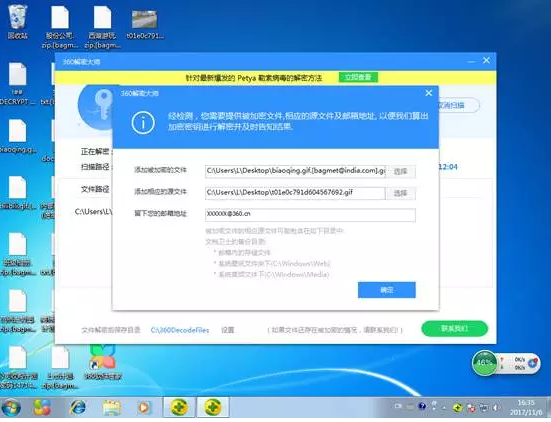The image size is (551, 422).
Task: Click the 添加被加密的文件 label
Action: [160, 170]
